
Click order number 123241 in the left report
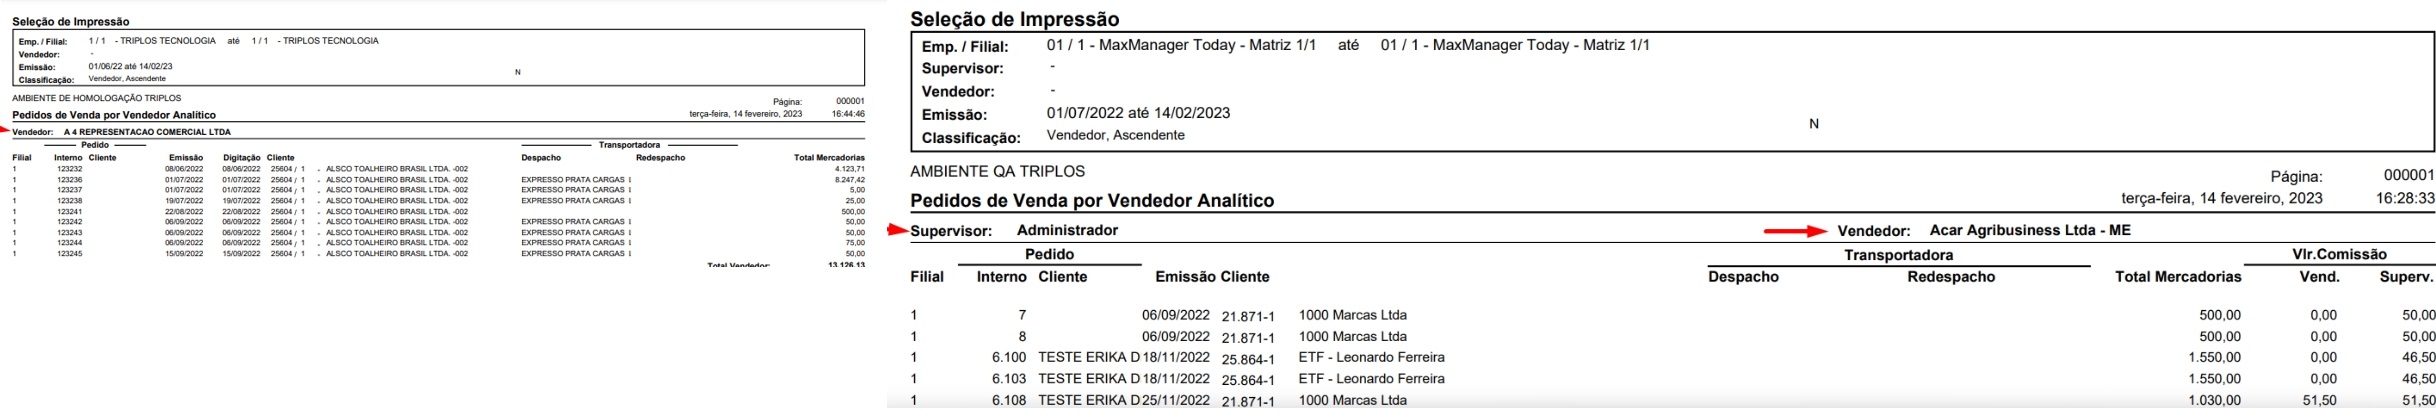(69, 212)
